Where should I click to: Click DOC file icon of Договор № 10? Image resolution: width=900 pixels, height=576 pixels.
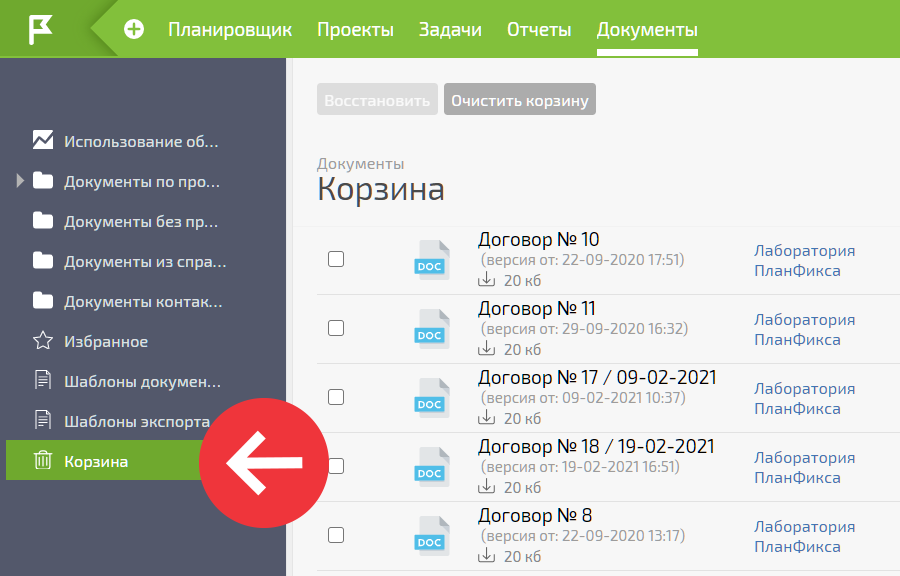(x=432, y=260)
